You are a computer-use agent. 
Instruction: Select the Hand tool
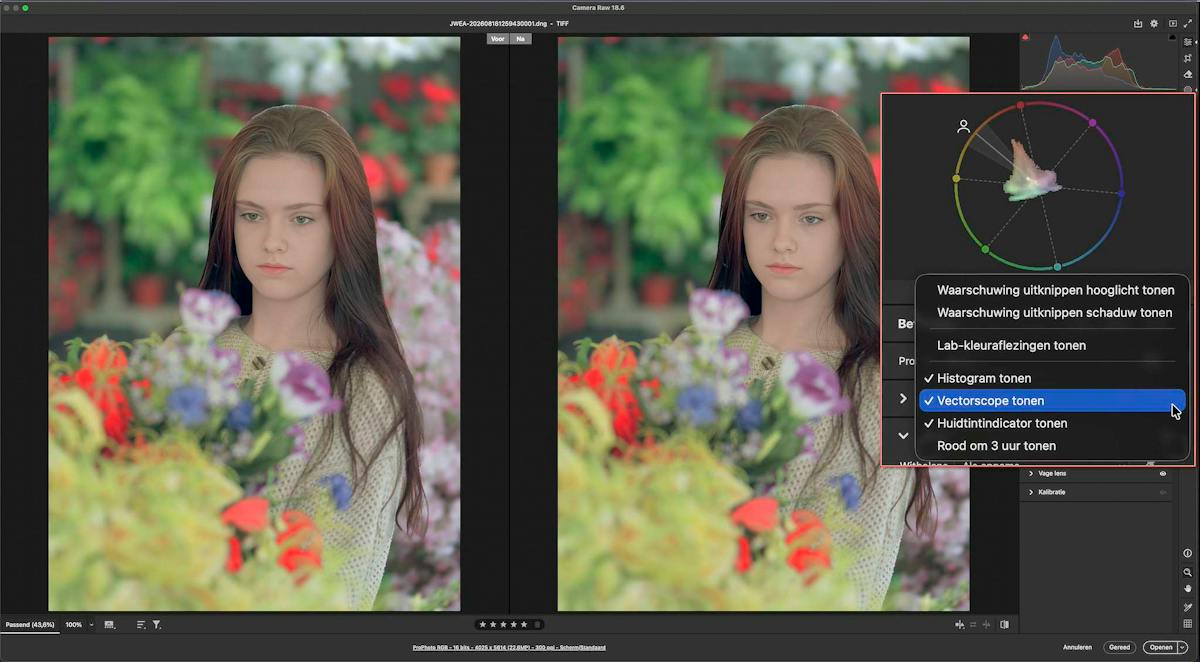[1187, 589]
